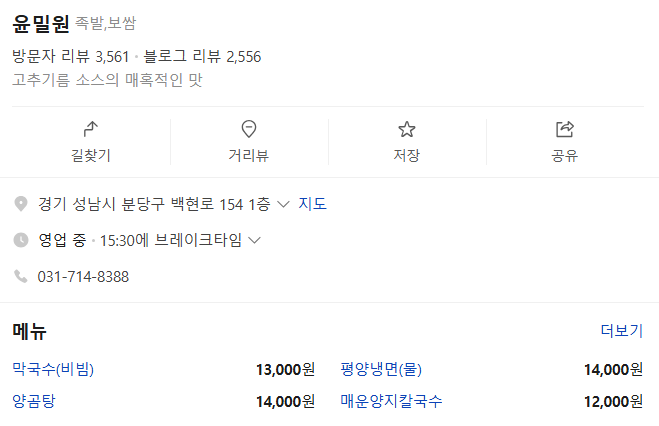
Task: Open the 양곰탕 menu item
Action: click(33, 401)
